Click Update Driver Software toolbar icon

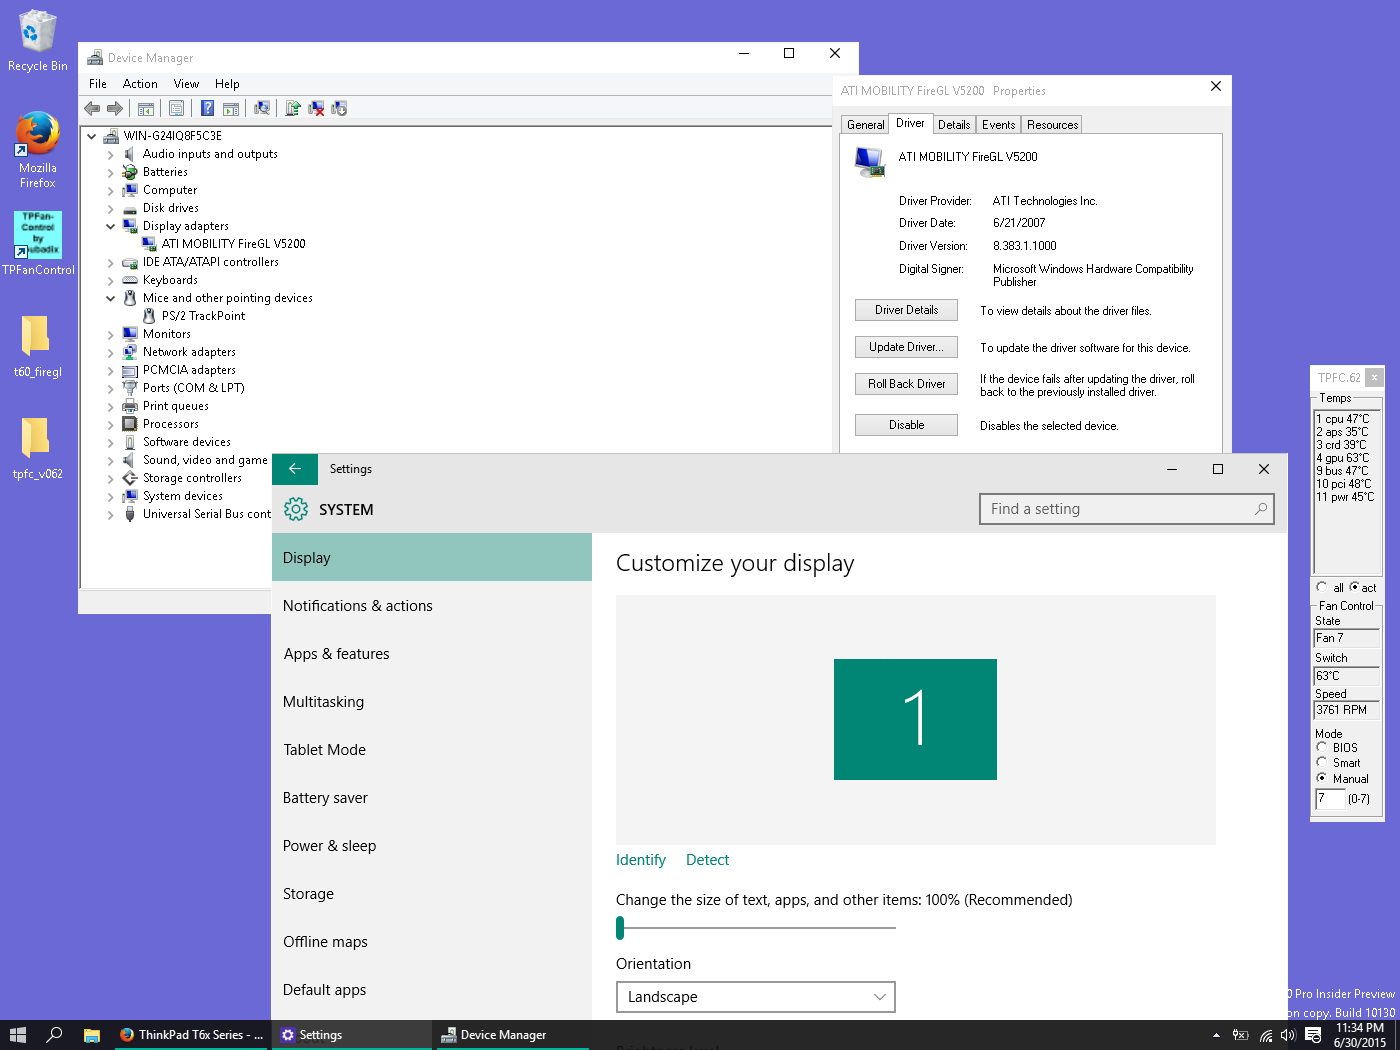[293, 108]
